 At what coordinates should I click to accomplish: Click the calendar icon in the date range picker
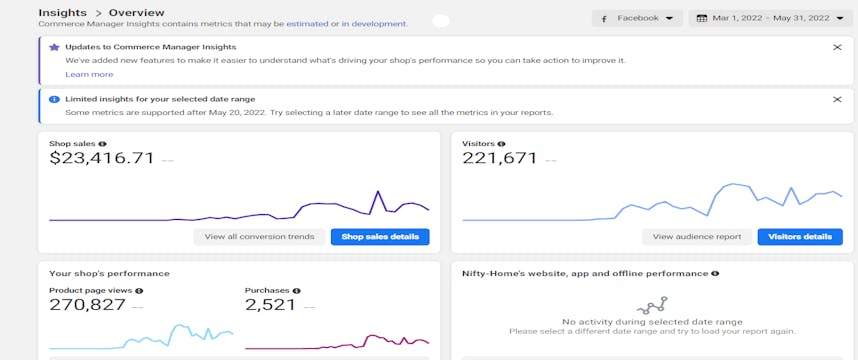[702, 18]
